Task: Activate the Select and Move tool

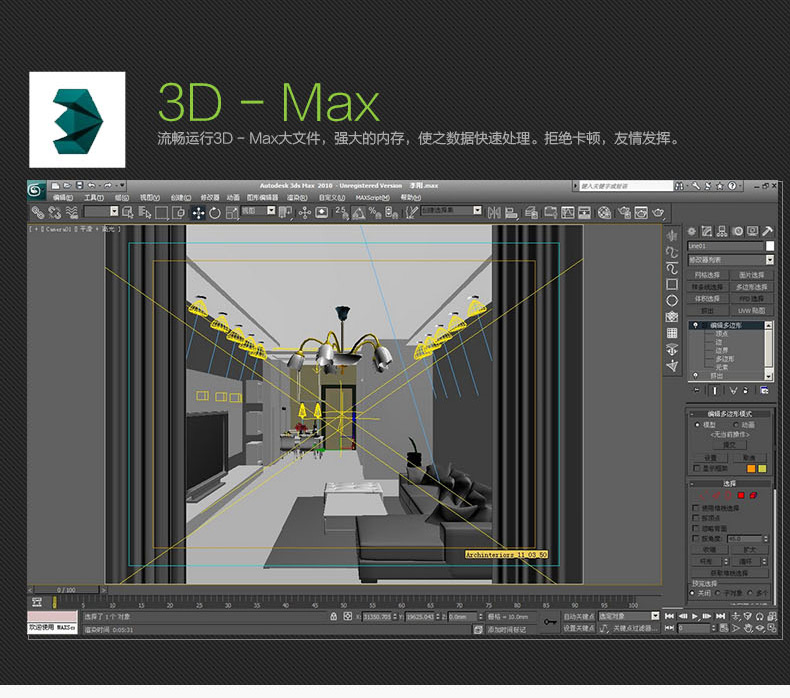Action: click(x=198, y=213)
